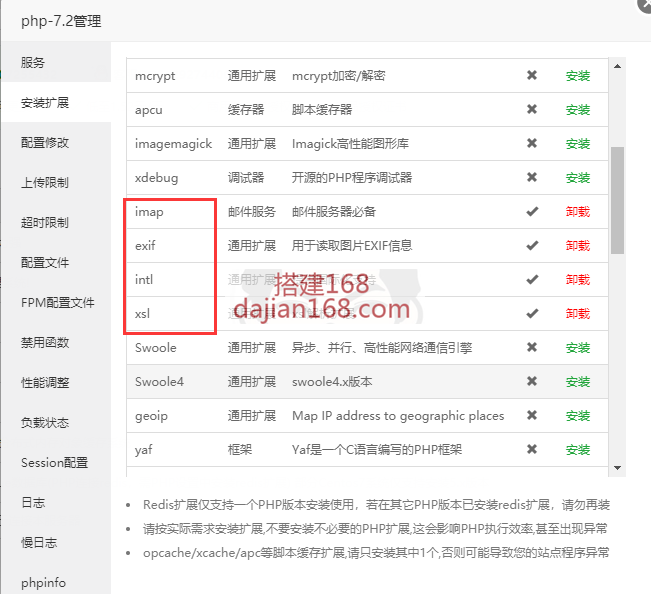The width and height of the screenshot is (651, 594).
Task: Click the X status icon for geoip
Action: (x=532, y=416)
